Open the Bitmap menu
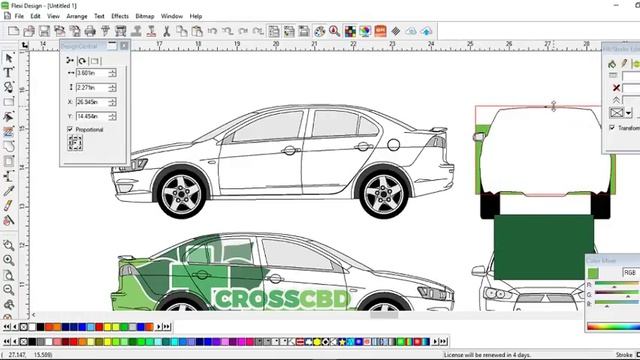Image resolution: width=640 pixels, height=360 pixels. tap(145, 16)
